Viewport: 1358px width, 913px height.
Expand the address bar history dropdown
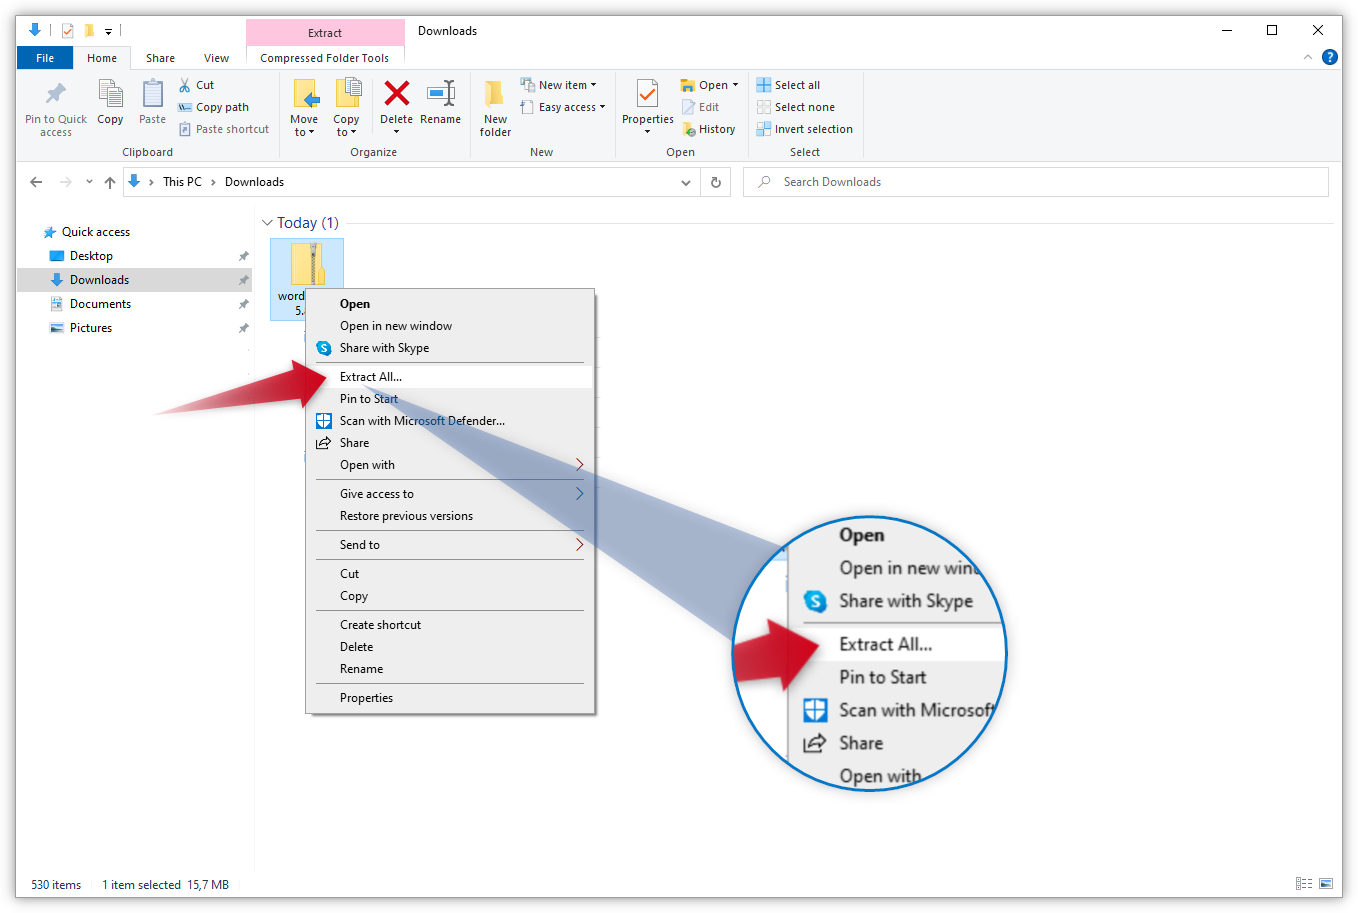point(685,182)
